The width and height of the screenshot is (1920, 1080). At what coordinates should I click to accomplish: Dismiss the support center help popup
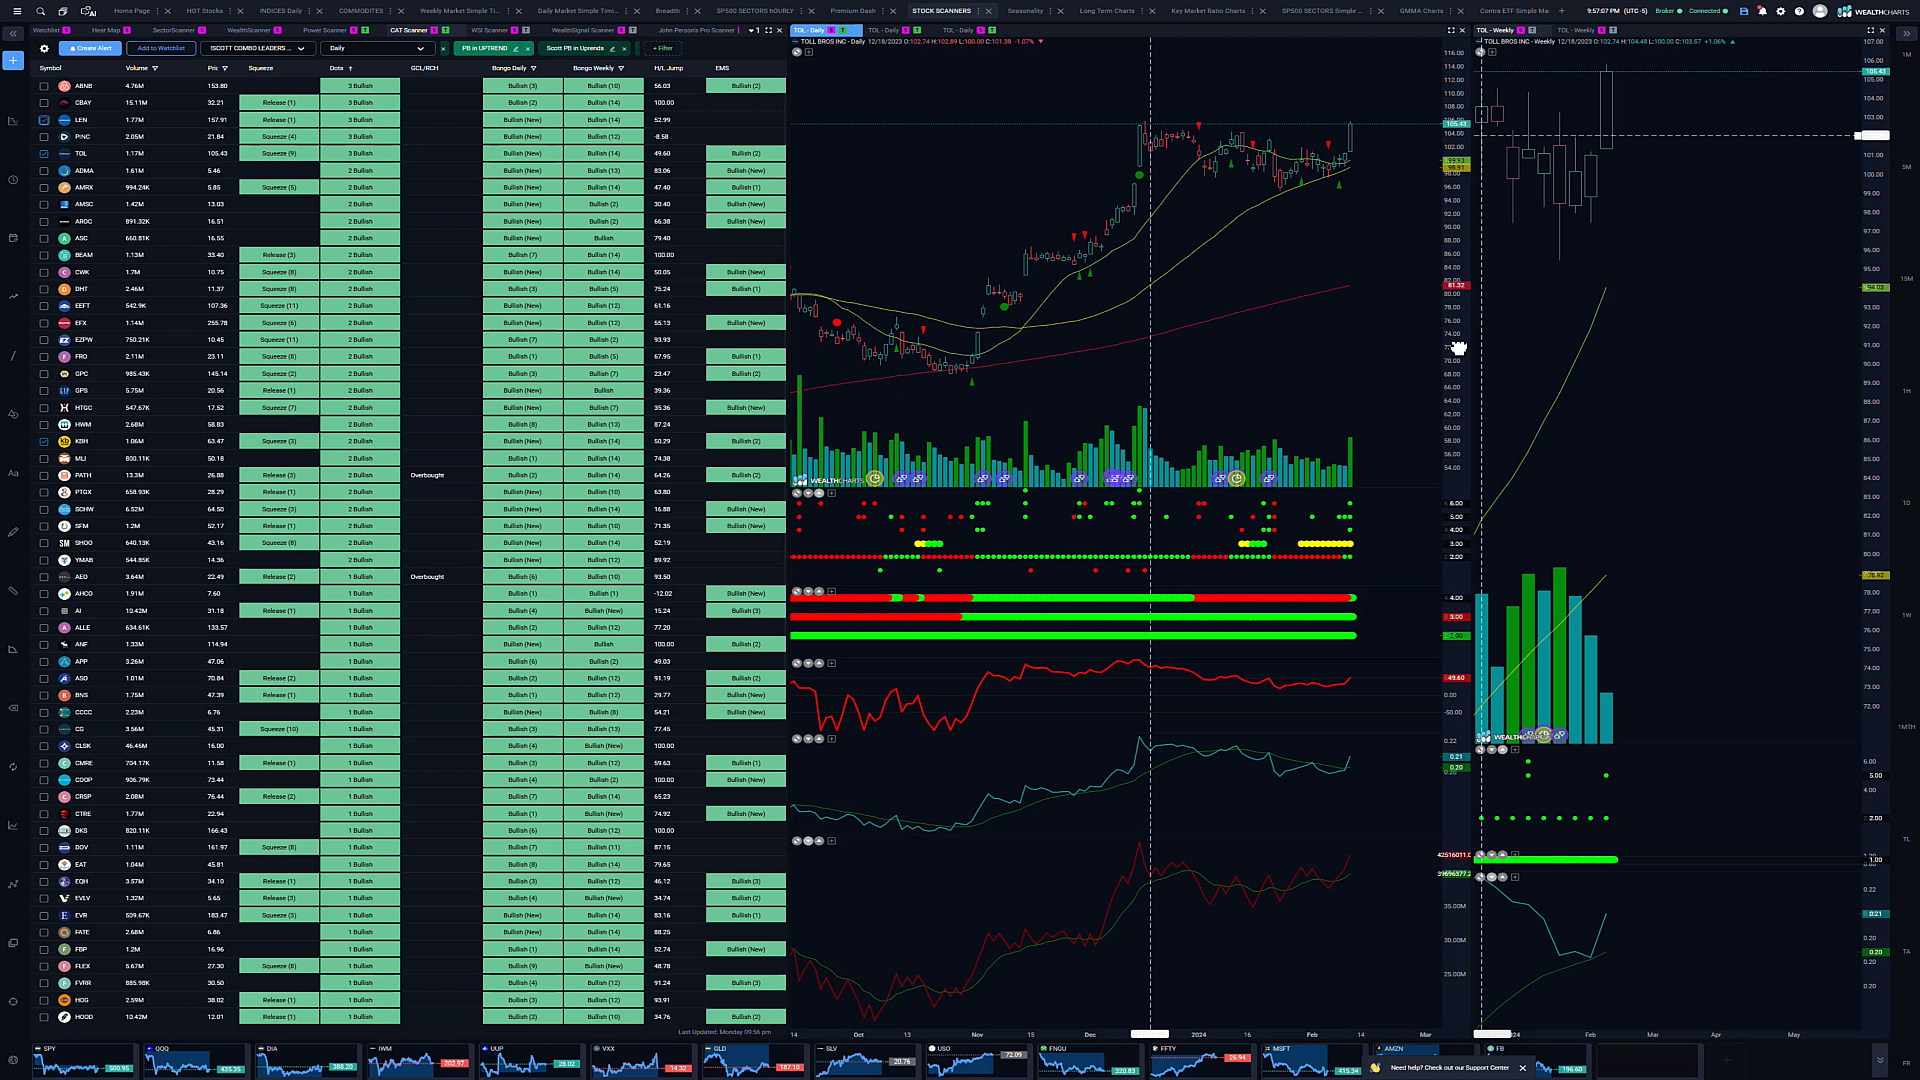click(x=1523, y=1068)
